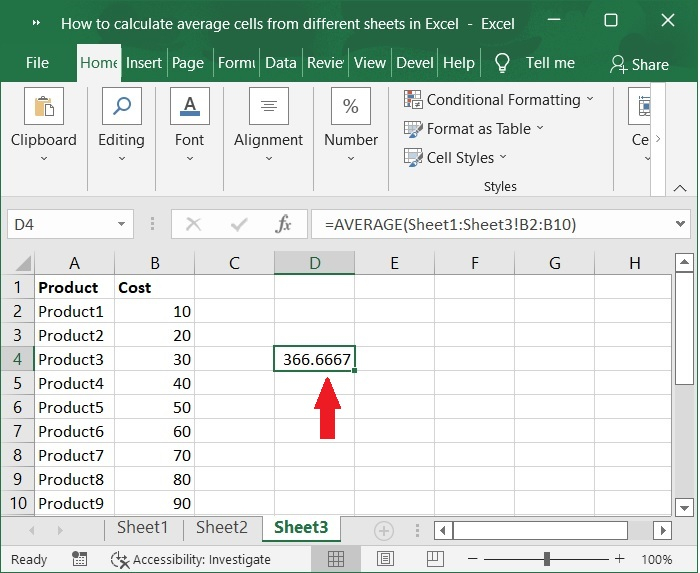The height and width of the screenshot is (573, 700).
Task: Click the Editing magnifier icon
Action: pyautogui.click(x=121, y=107)
